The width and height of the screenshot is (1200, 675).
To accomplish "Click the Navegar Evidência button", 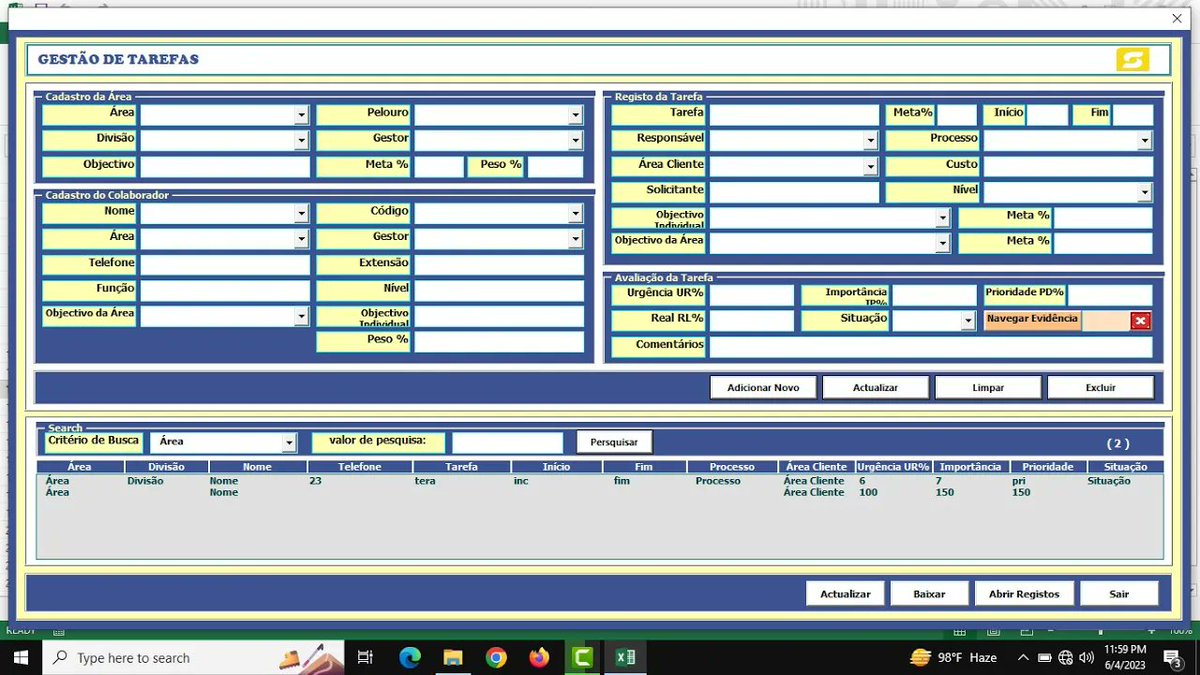I will point(1031,320).
